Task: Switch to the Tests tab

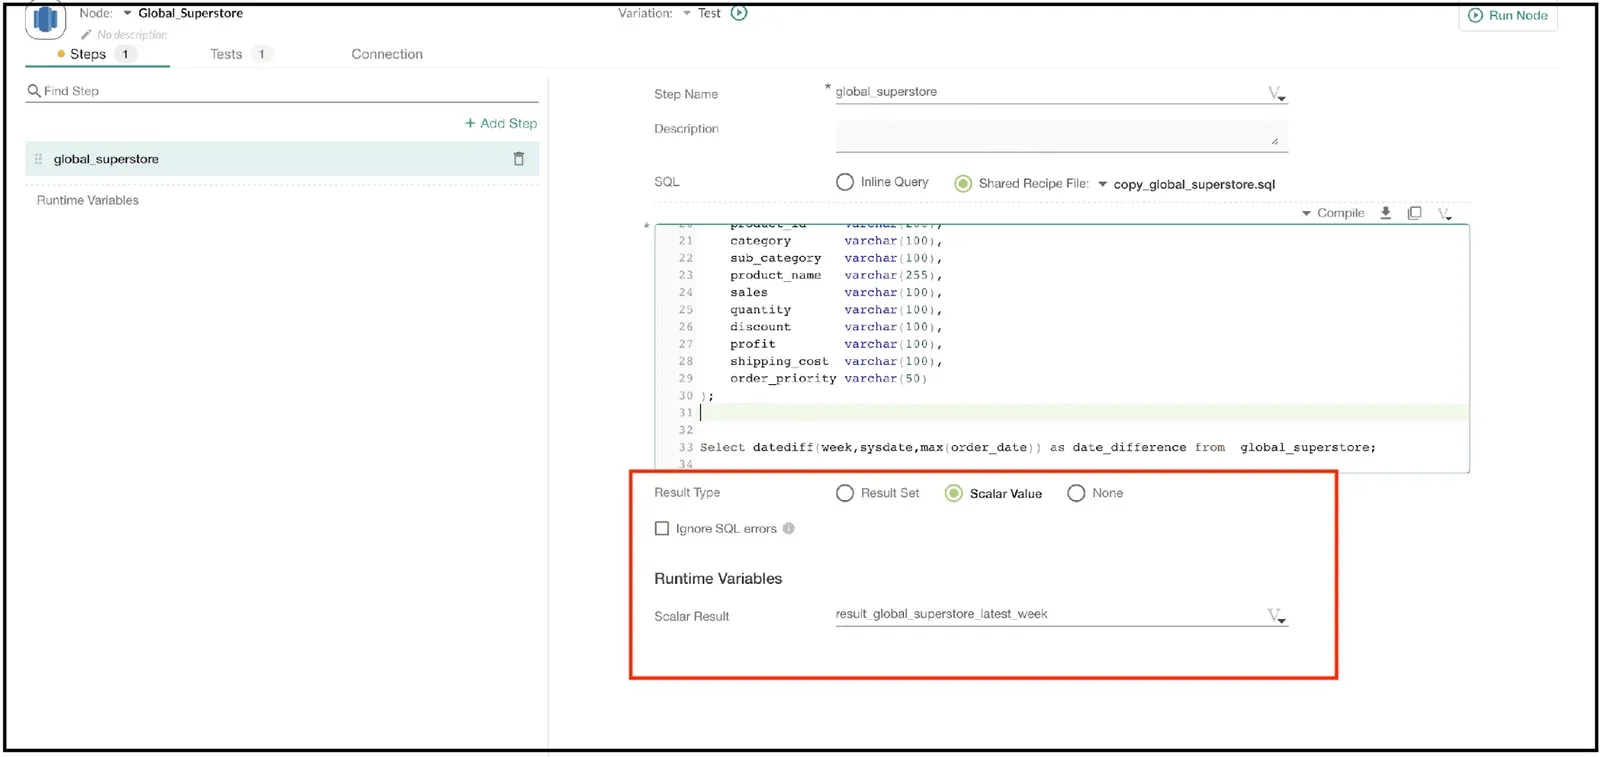Action: (226, 54)
